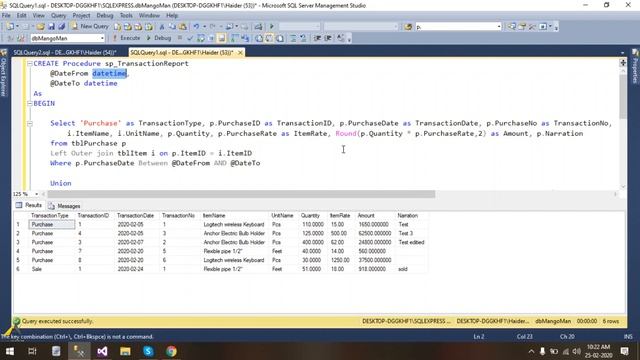Click the Toolbox toolbar icon
The image size is (640, 360).
tap(532, 27)
